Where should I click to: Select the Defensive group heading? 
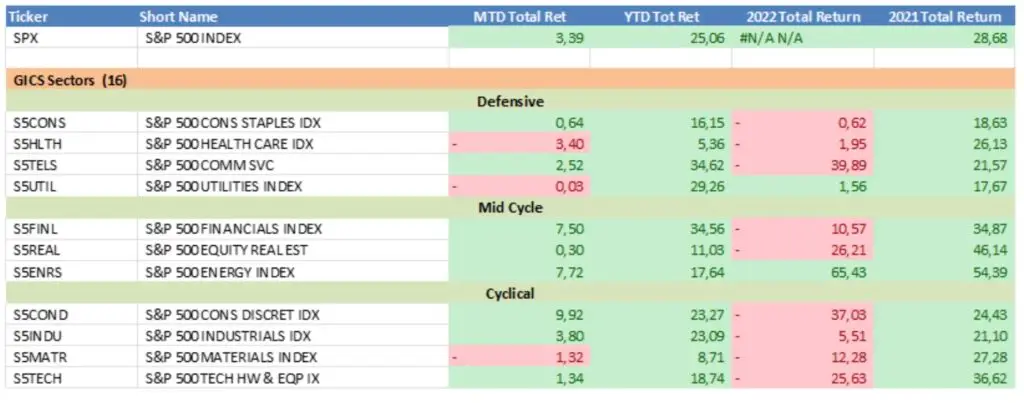[510, 101]
